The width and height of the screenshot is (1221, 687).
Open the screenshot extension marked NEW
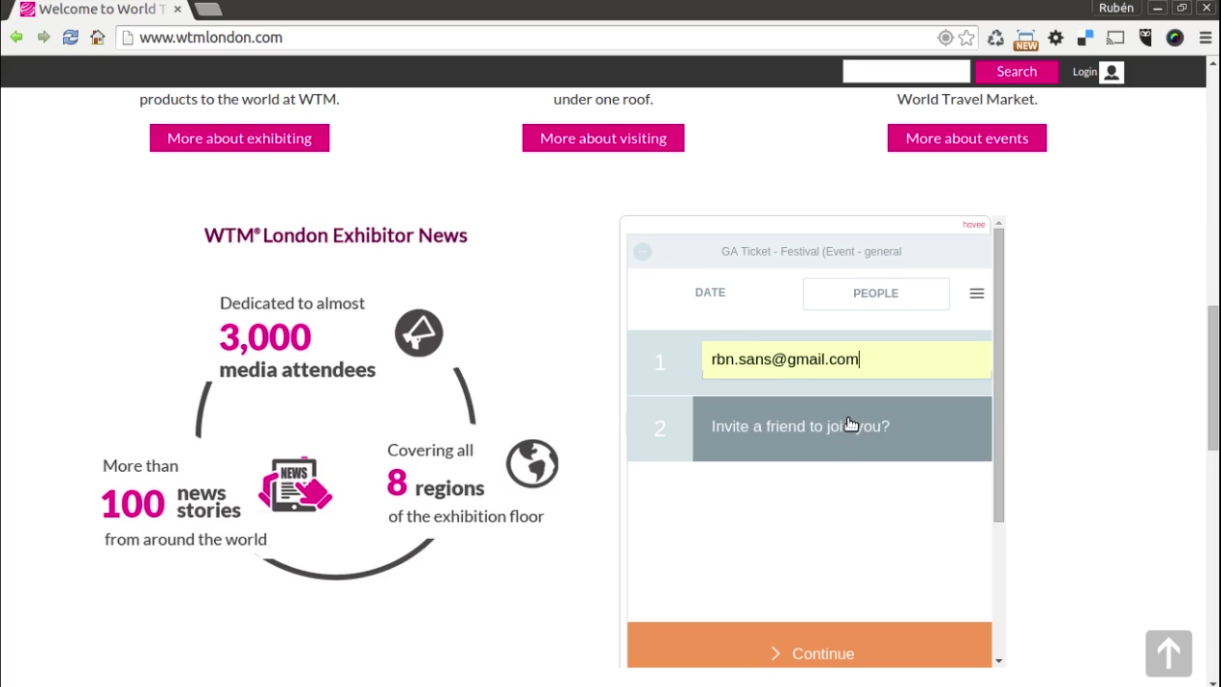(1026, 39)
